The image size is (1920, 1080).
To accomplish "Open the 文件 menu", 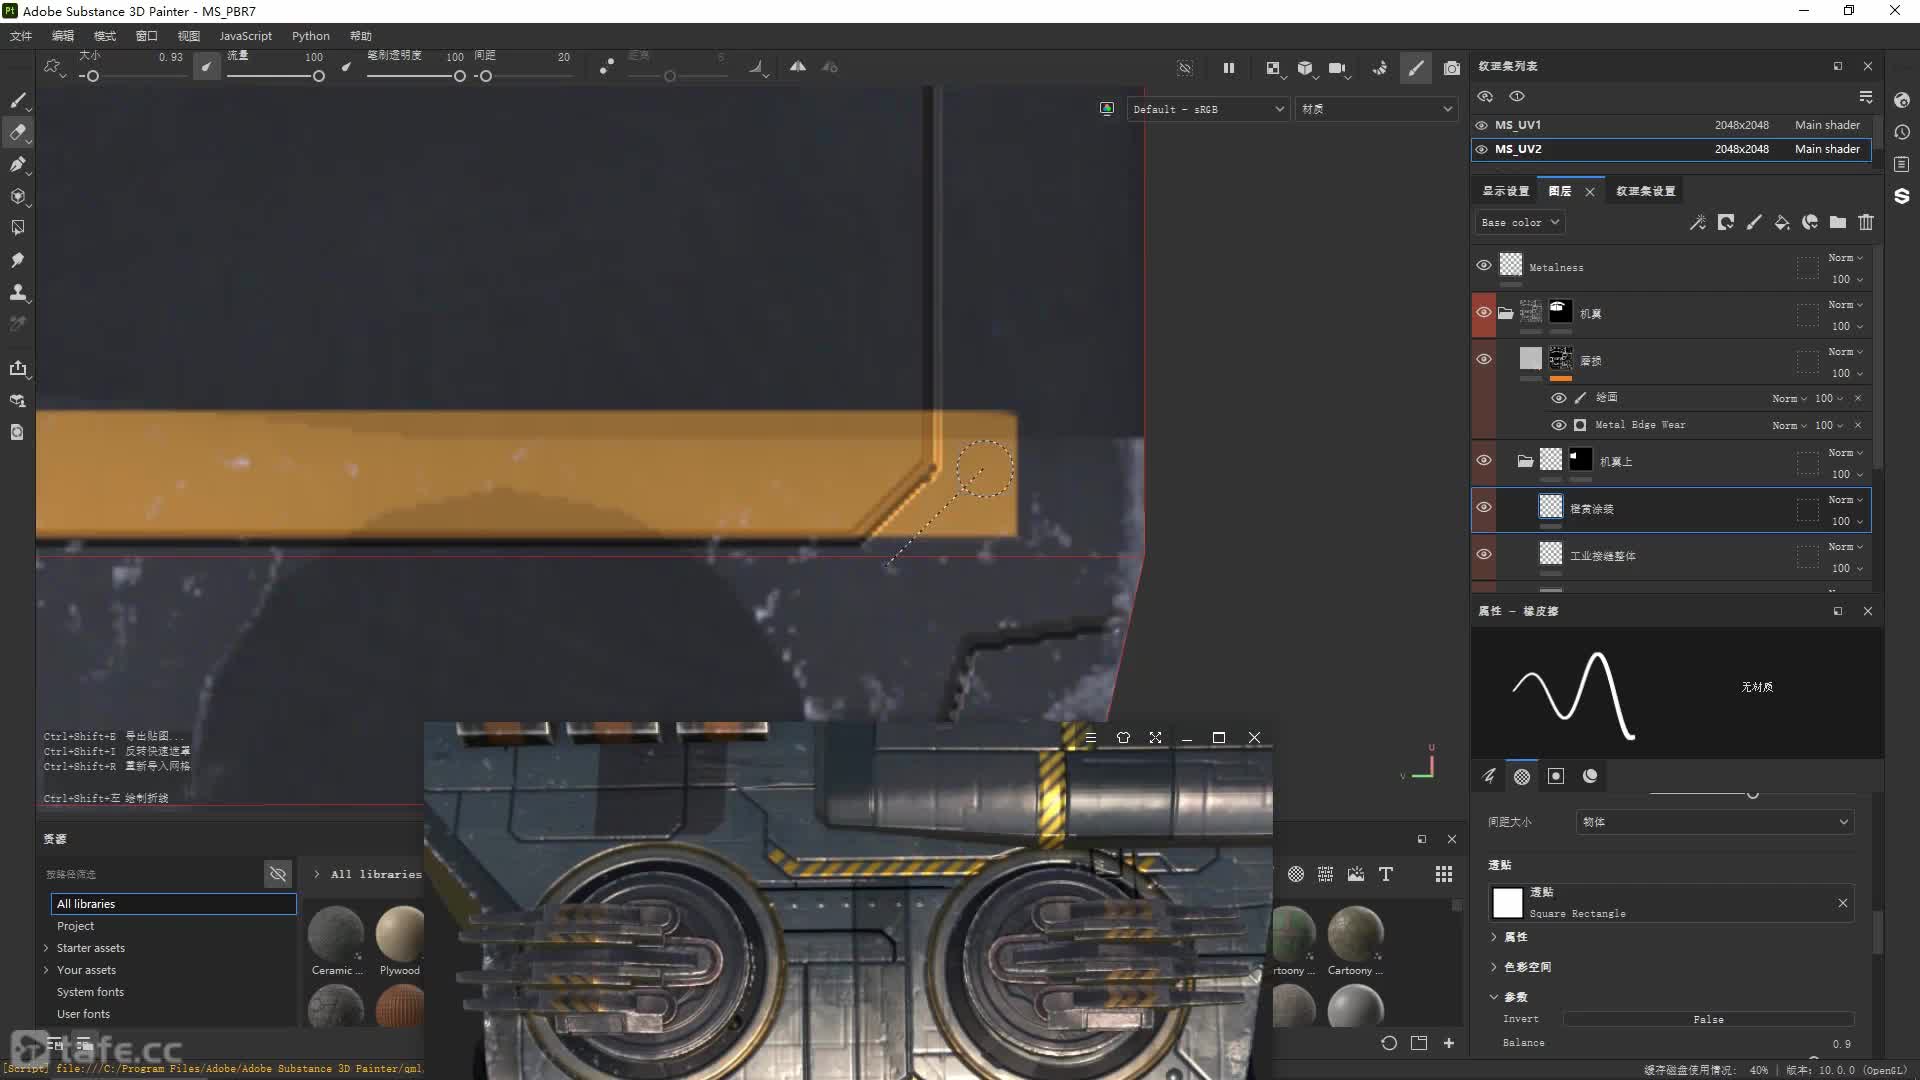I will [21, 36].
